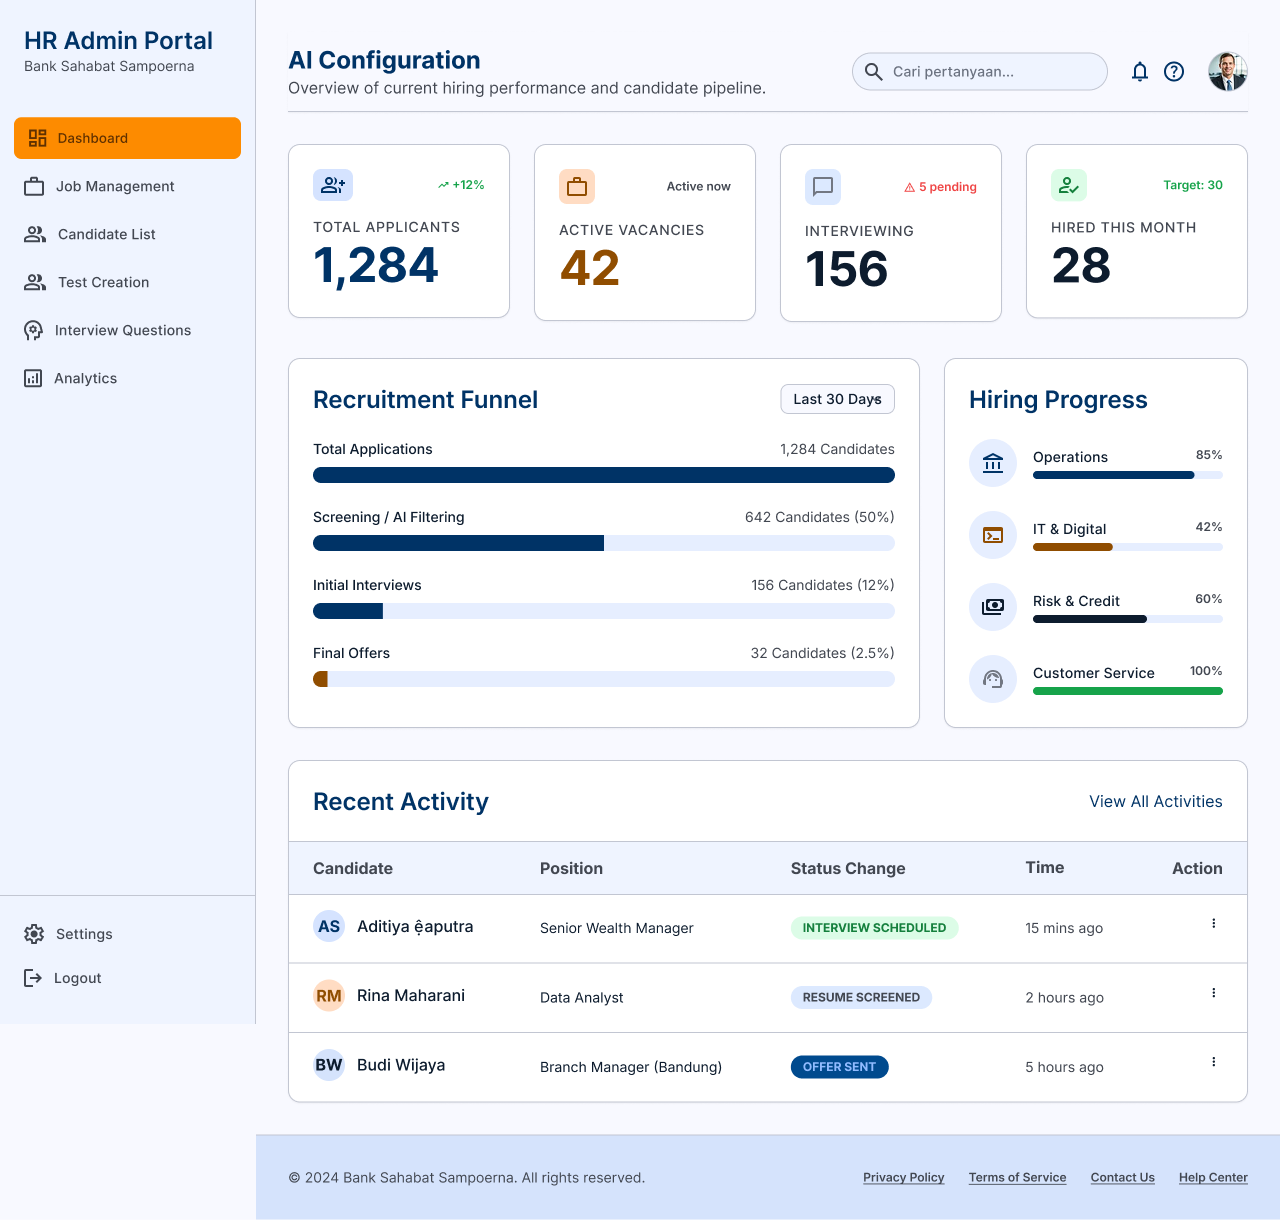Click the OFFER SENT status badge

tap(839, 1067)
